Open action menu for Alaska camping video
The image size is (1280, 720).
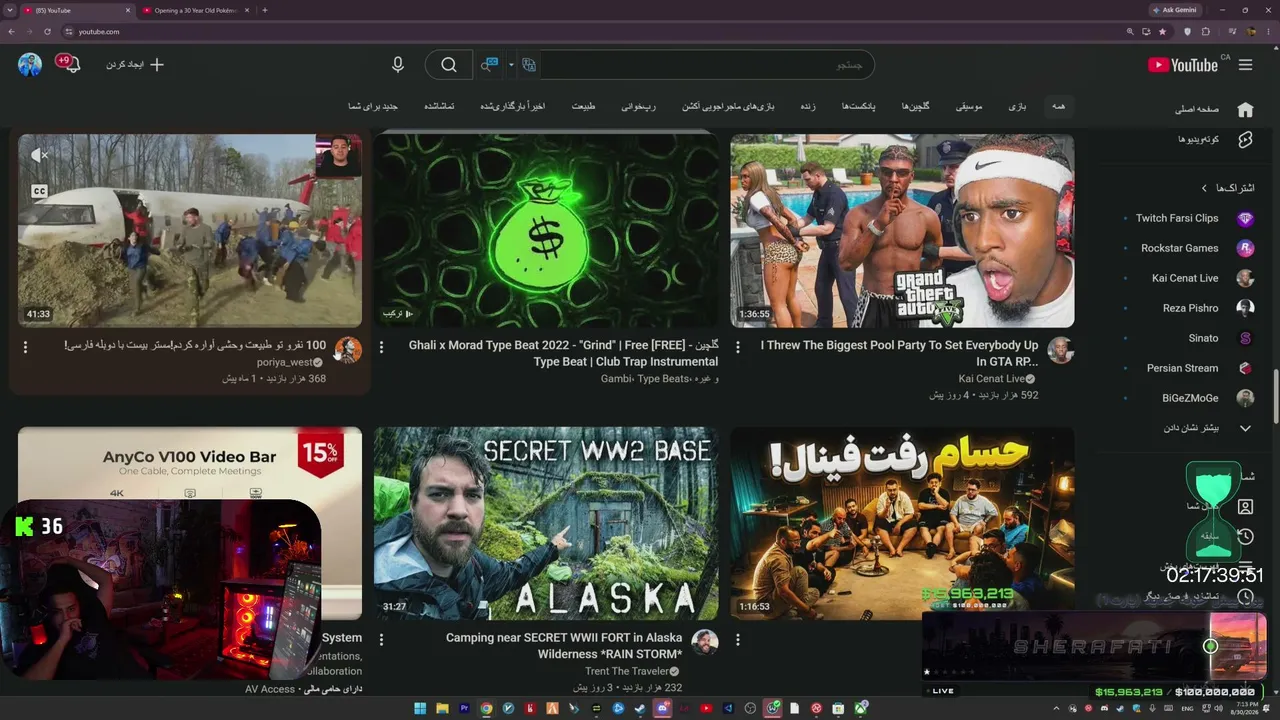click(382, 639)
